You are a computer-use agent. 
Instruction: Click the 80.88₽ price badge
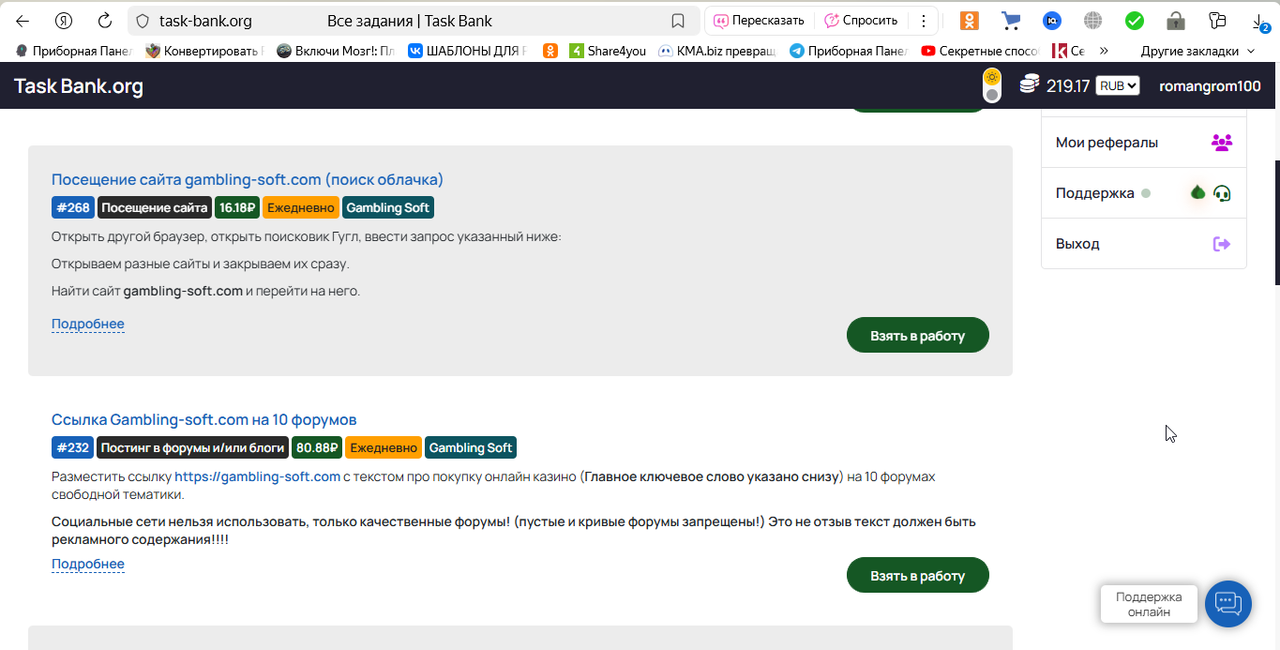(317, 448)
